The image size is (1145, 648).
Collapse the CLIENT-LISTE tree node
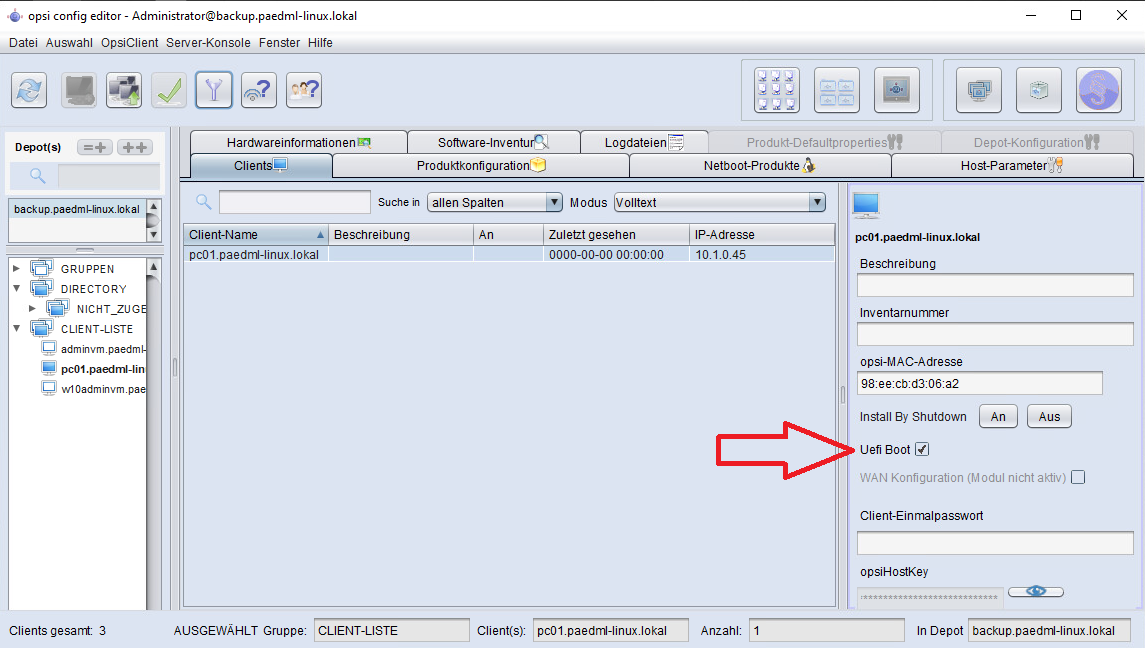click(x=16, y=329)
